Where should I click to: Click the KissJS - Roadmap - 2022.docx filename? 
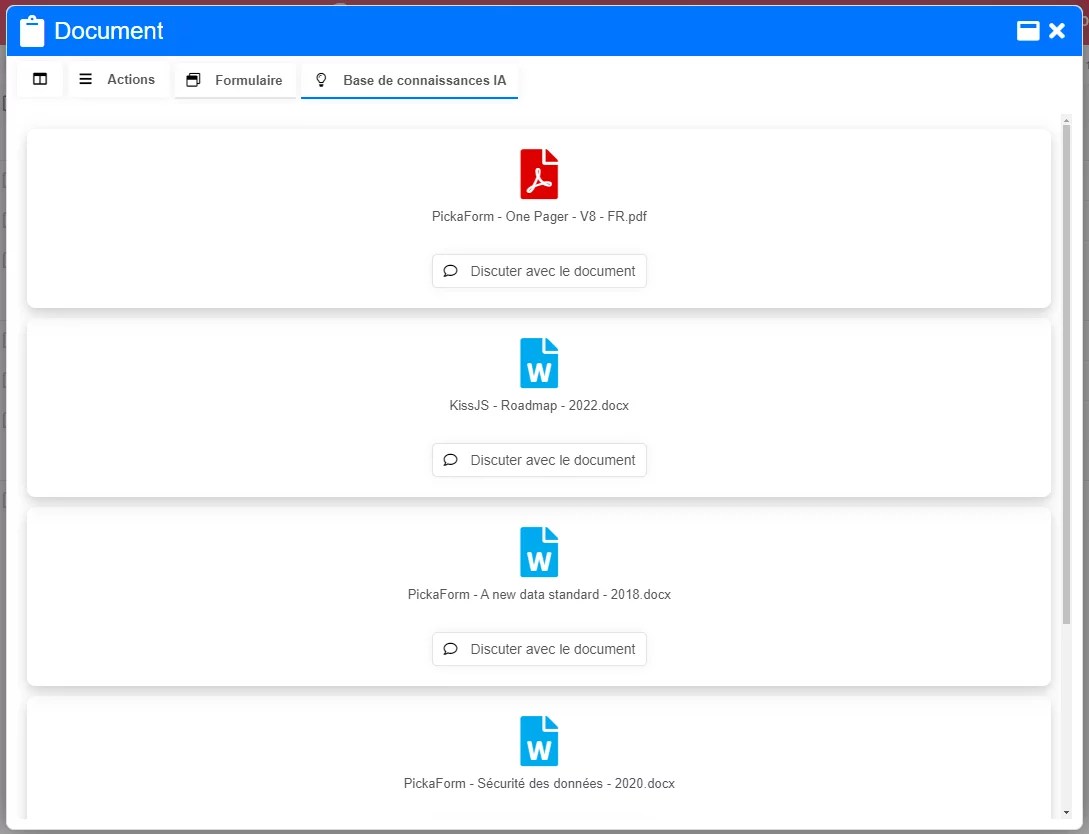click(539, 406)
